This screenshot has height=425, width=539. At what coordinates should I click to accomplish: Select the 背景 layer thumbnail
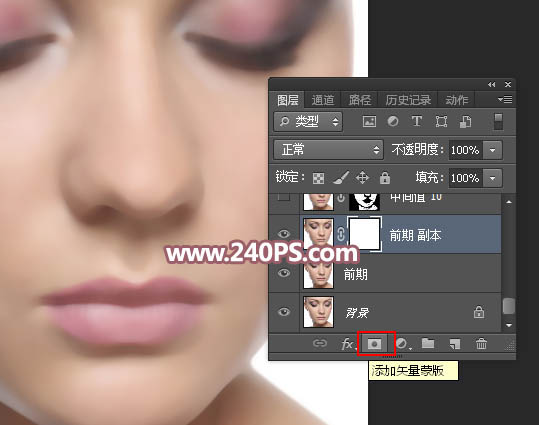318,312
